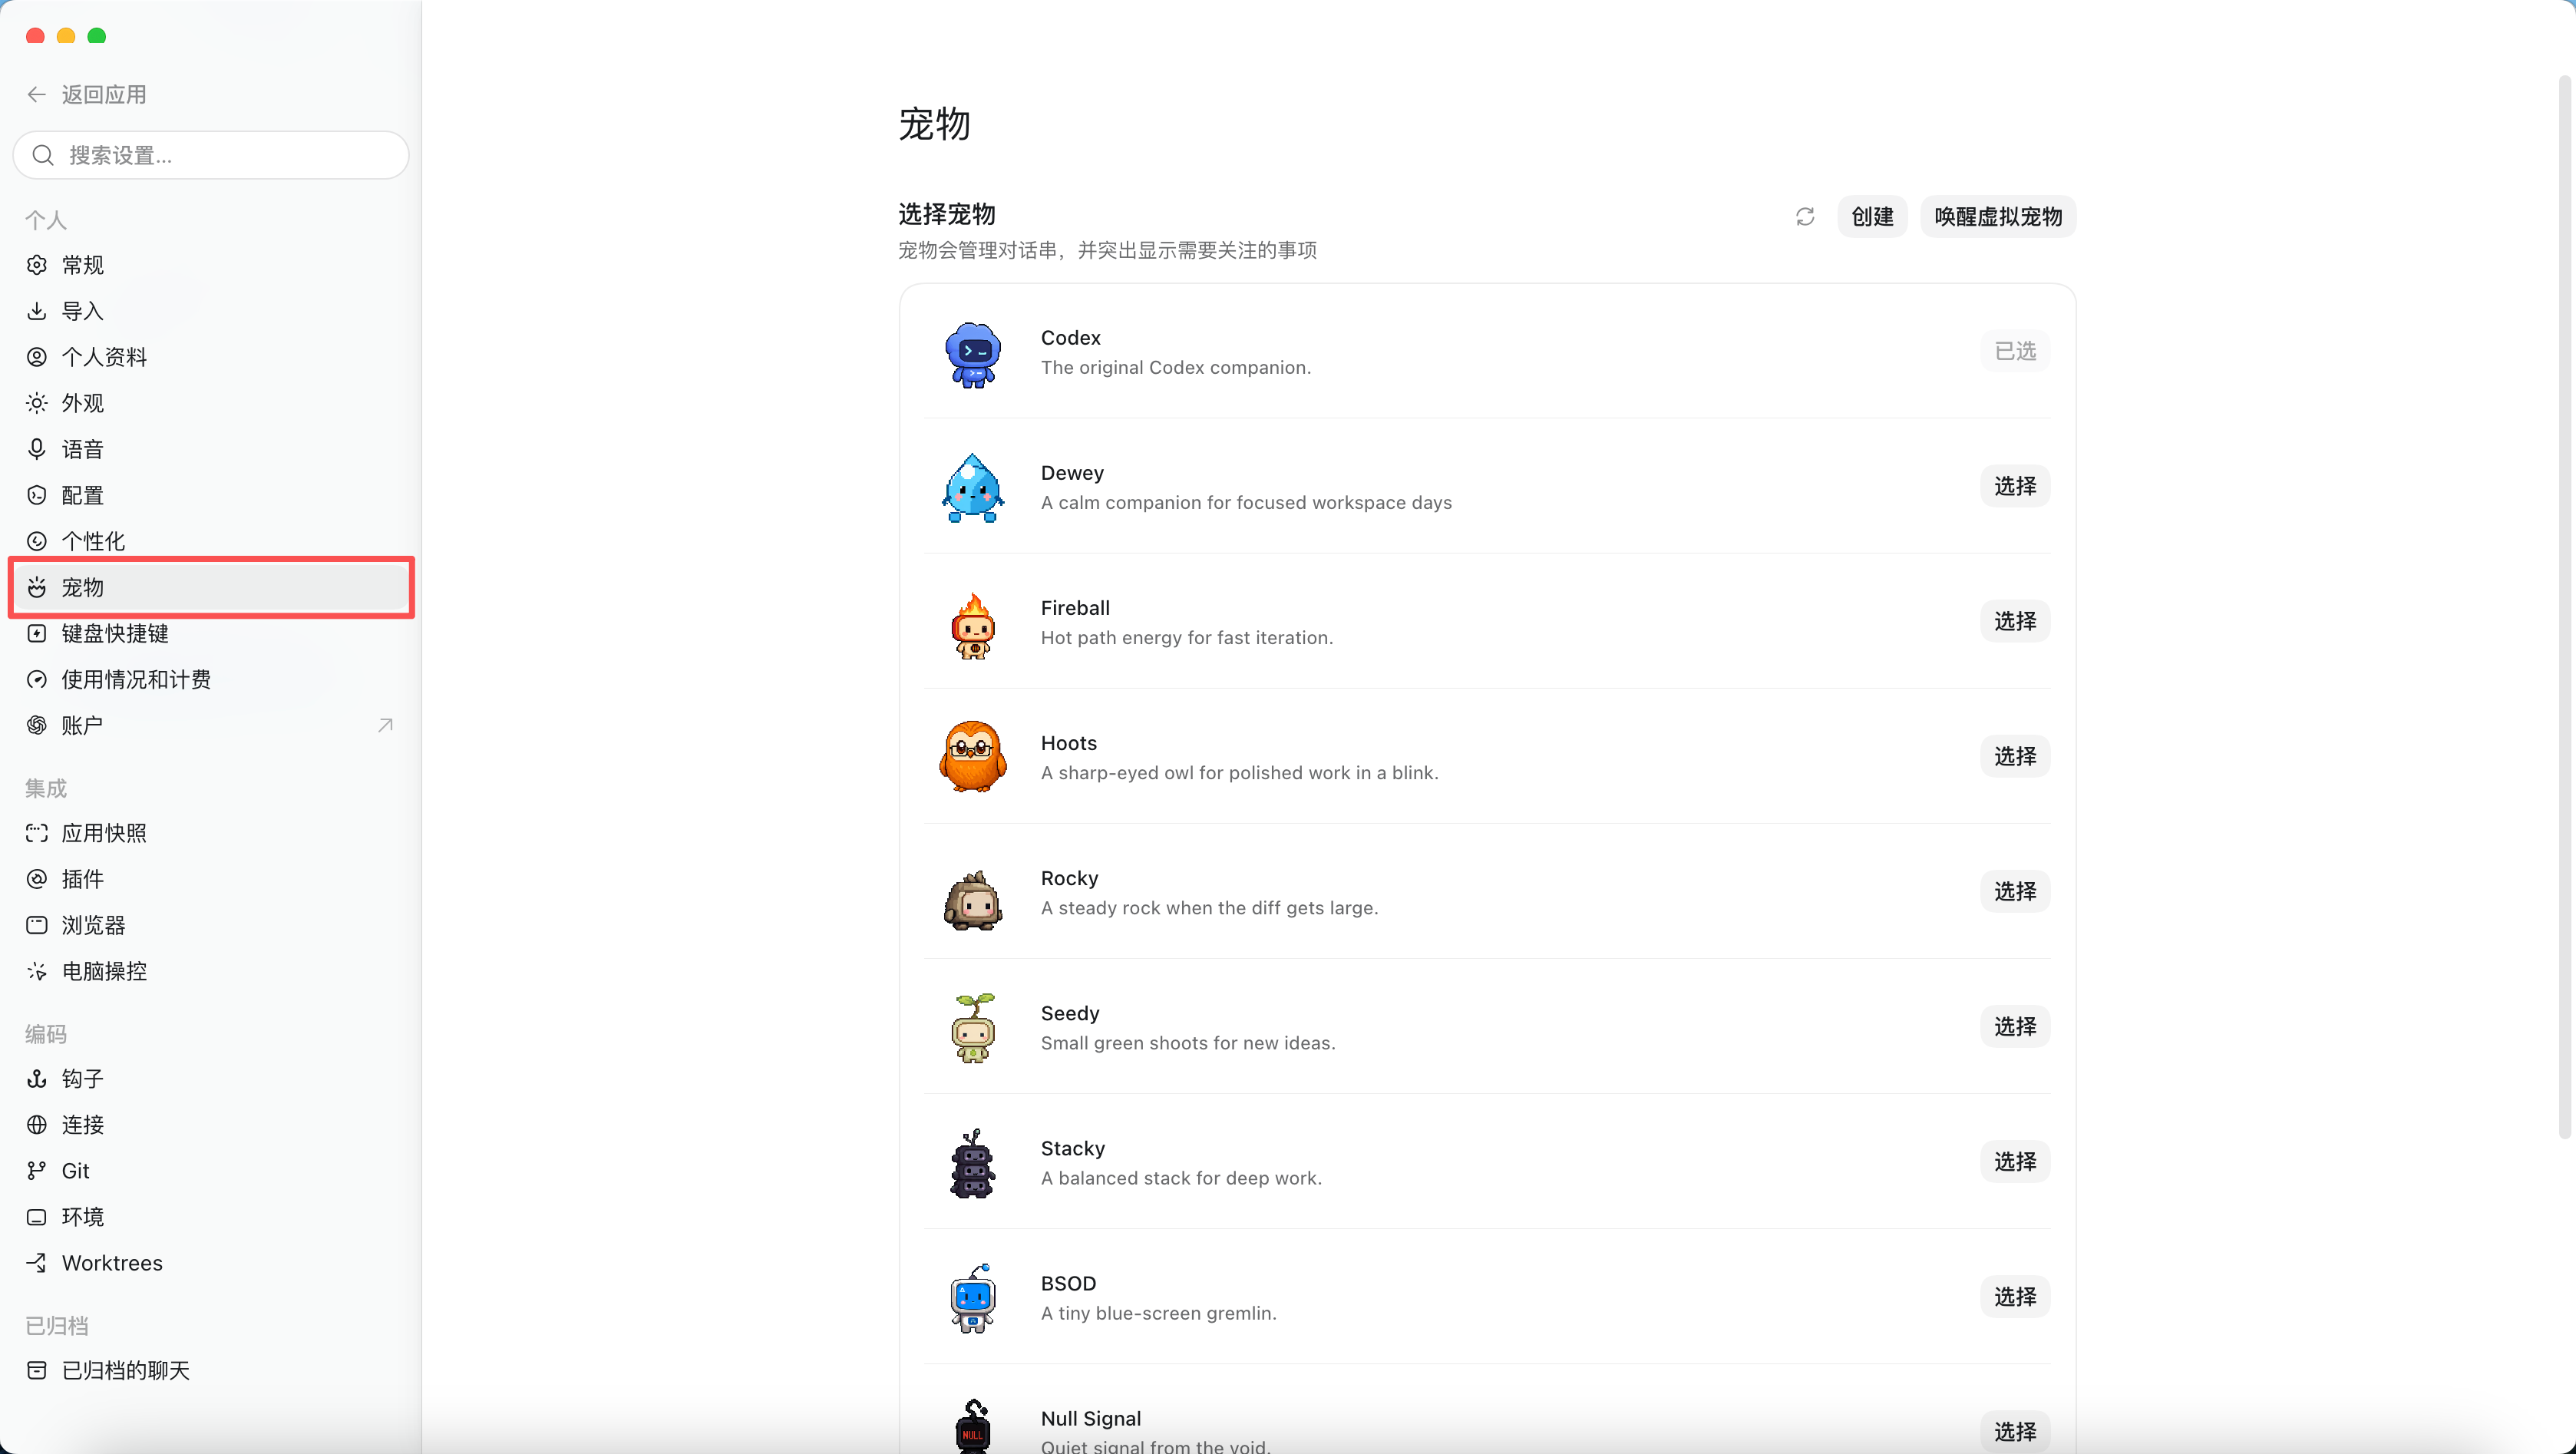This screenshot has height=1454, width=2576.
Task: Click the archive box icon beside 已归档的聊天
Action: (37, 1370)
